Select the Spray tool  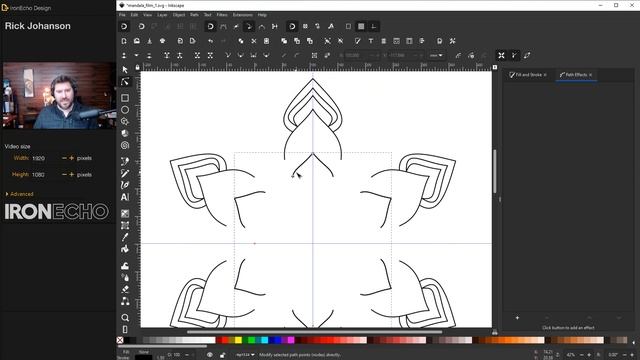click(x=125, y=278)
